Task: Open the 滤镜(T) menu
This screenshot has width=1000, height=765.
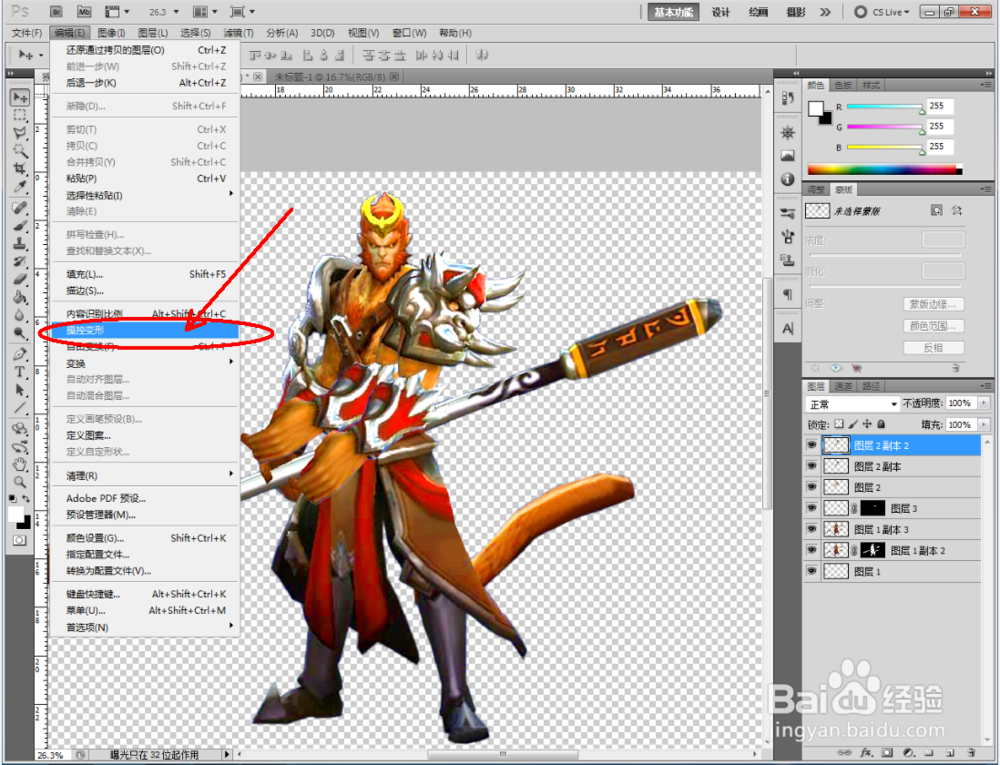Action: tap(238, 33)
